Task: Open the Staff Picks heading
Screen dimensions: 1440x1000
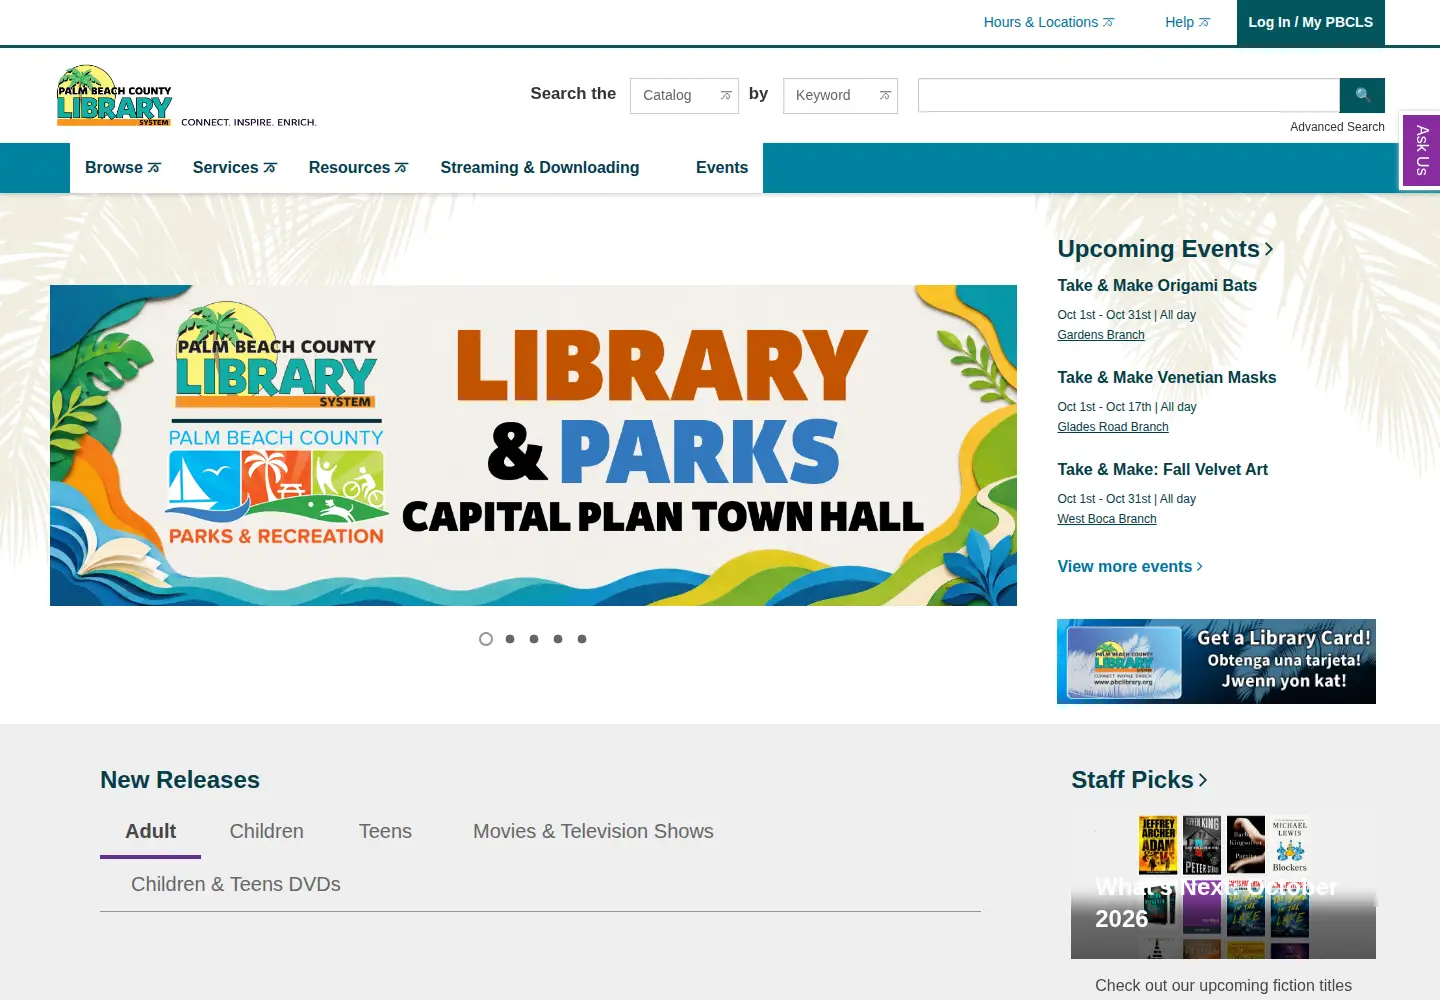Action: pos(1139,779)
